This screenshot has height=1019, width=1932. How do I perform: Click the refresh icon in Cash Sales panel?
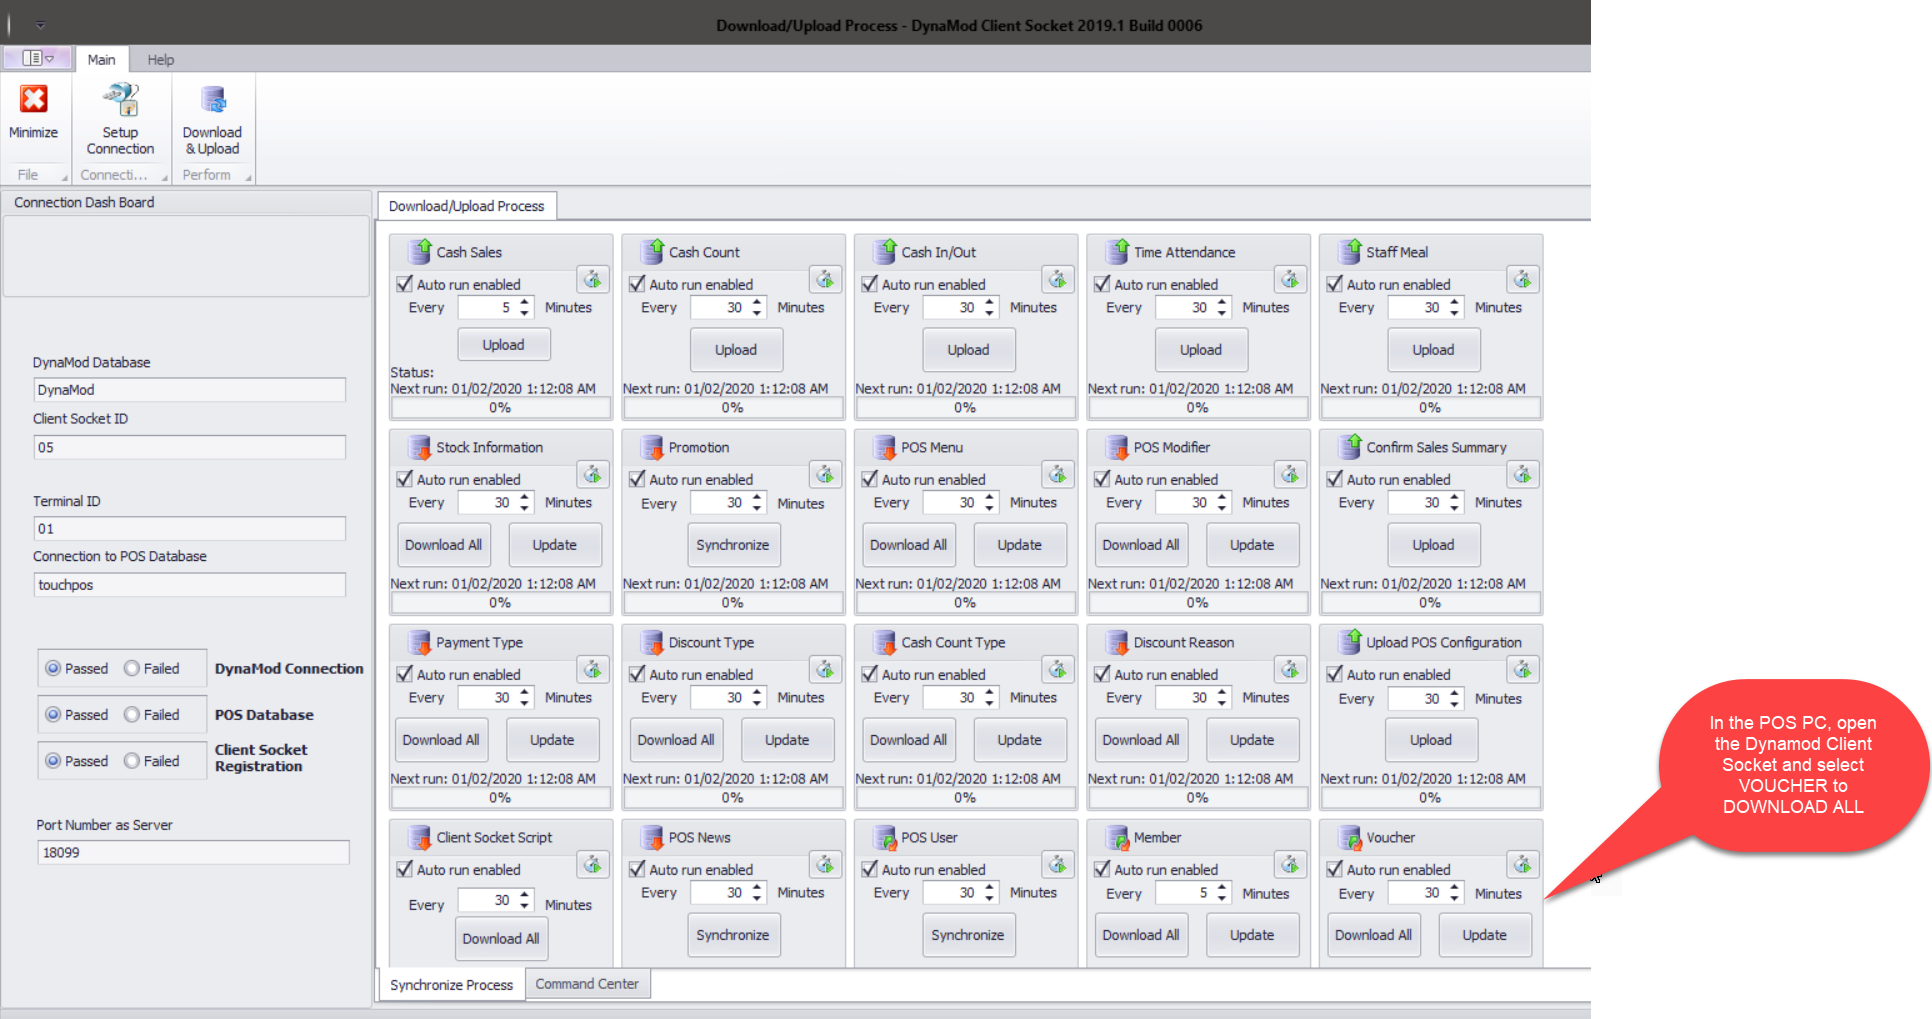[x=593, y=280]
